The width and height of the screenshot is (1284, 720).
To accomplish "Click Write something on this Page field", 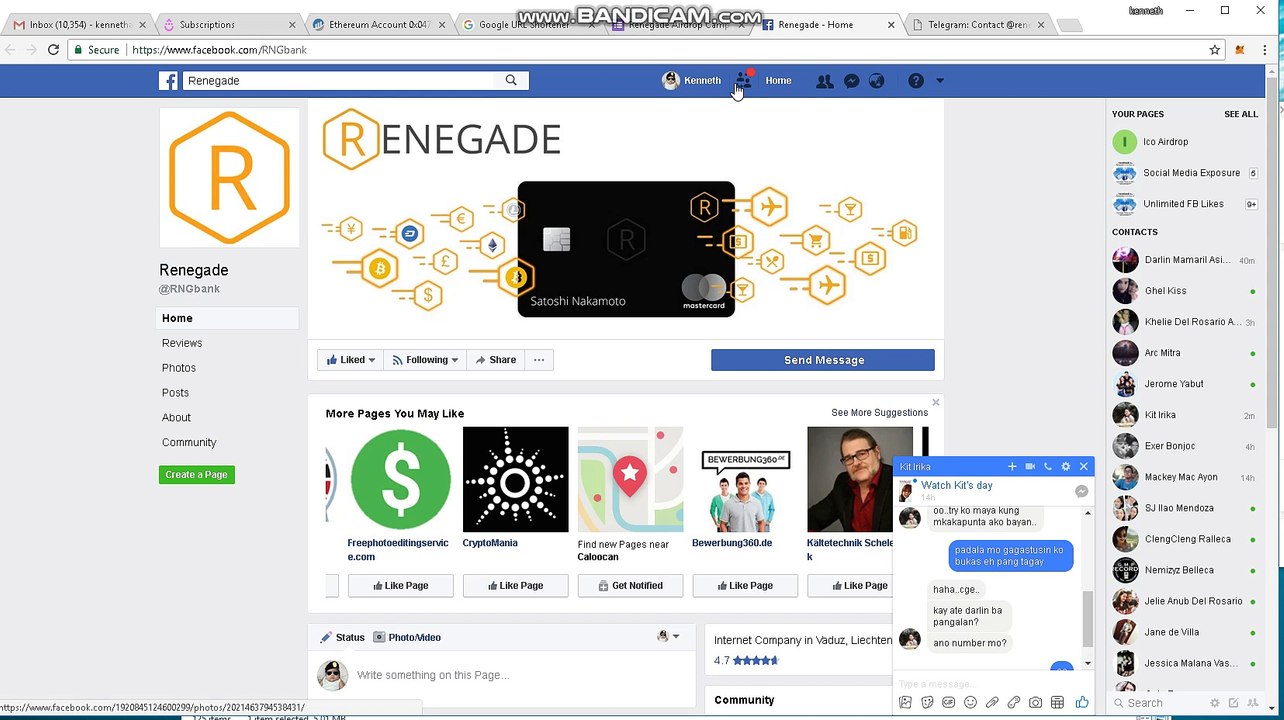I will pyautogui.click(x=432, y=675).
